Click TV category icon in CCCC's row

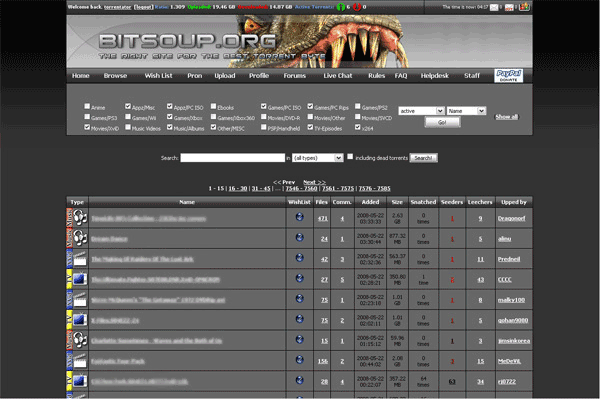80,279
